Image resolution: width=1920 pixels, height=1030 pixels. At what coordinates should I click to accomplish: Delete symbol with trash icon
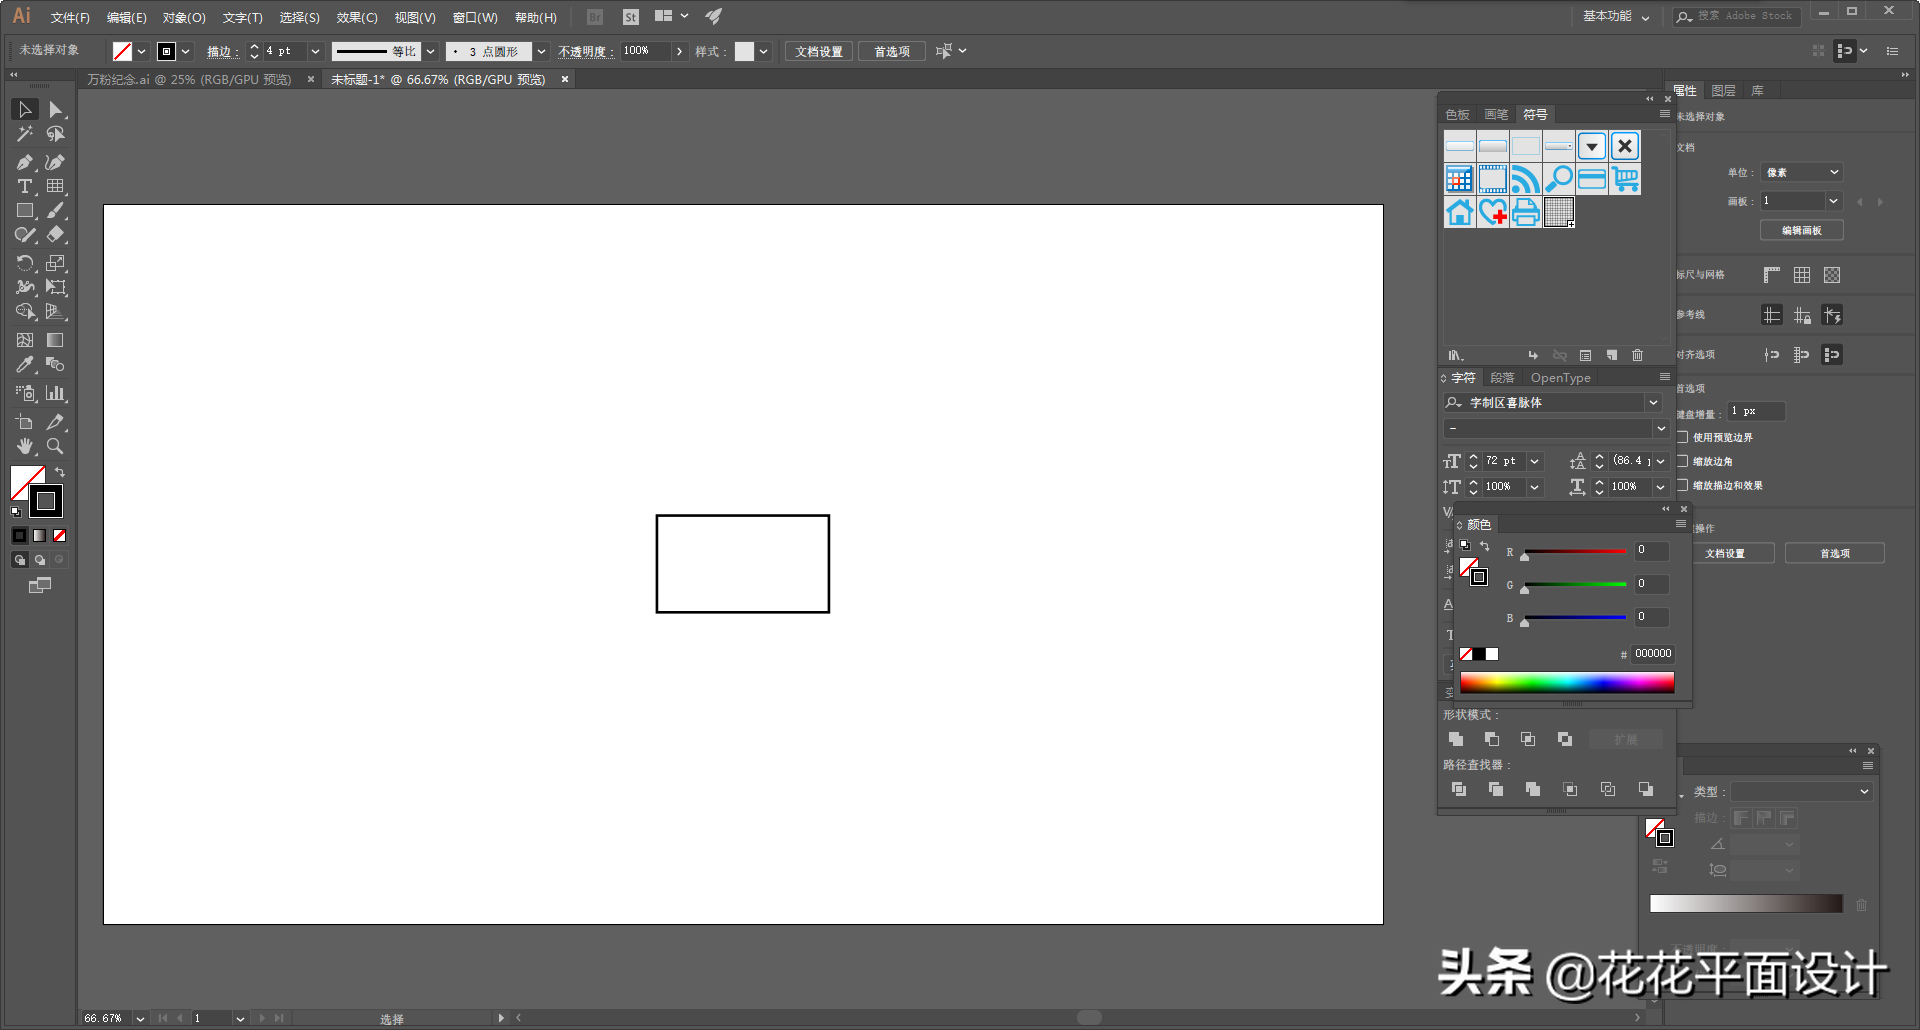tap(1638, 355)
